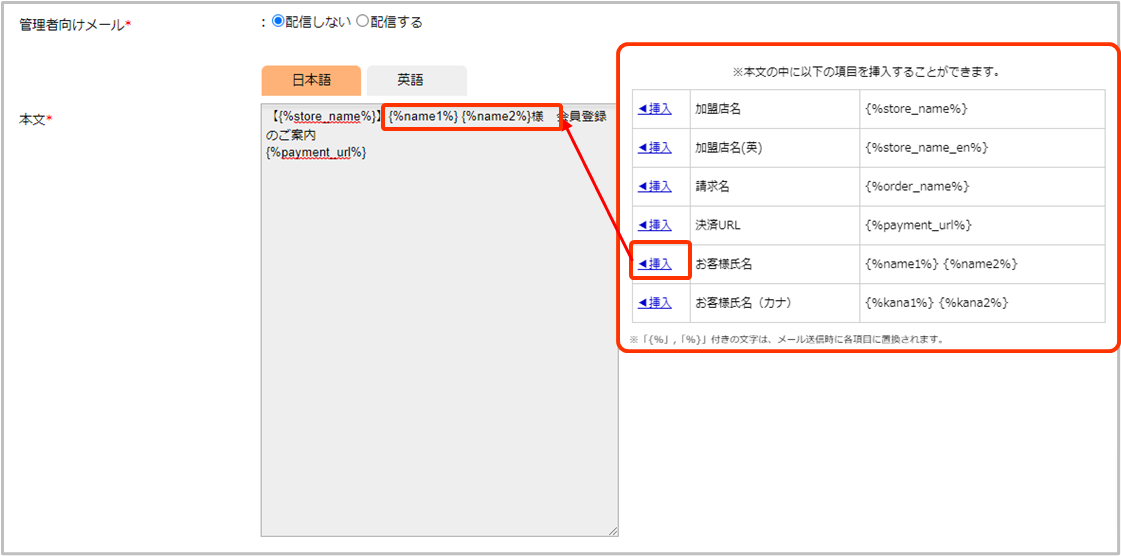The image size is (1121, 556).
Task: Click 挿入 link for 加盟店名
Action: (656, 109)
